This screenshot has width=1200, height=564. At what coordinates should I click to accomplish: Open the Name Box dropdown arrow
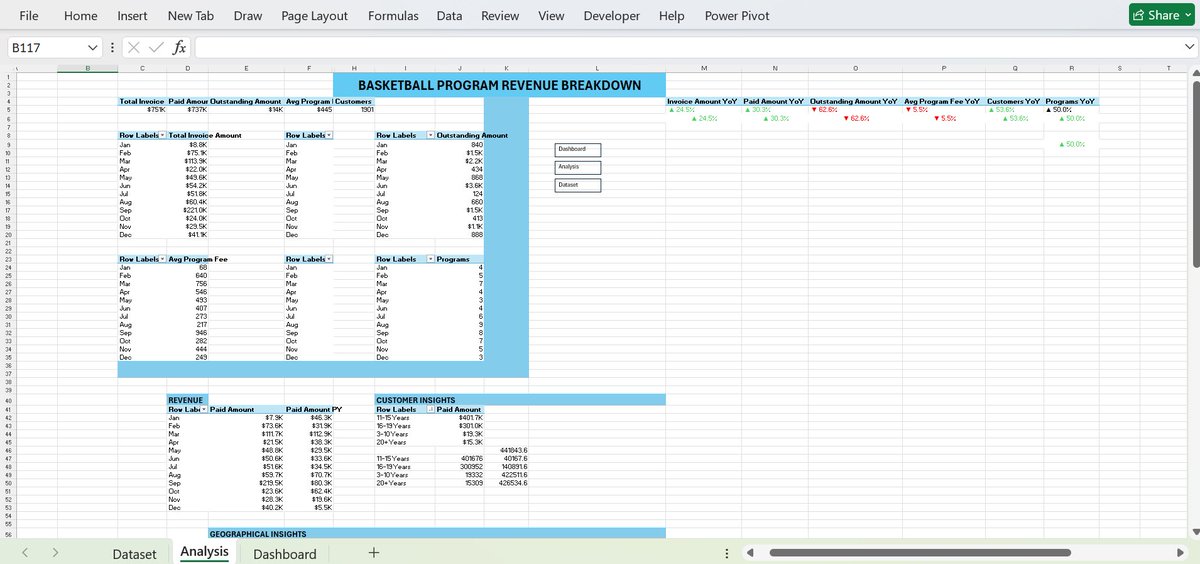tap(93, 47)
